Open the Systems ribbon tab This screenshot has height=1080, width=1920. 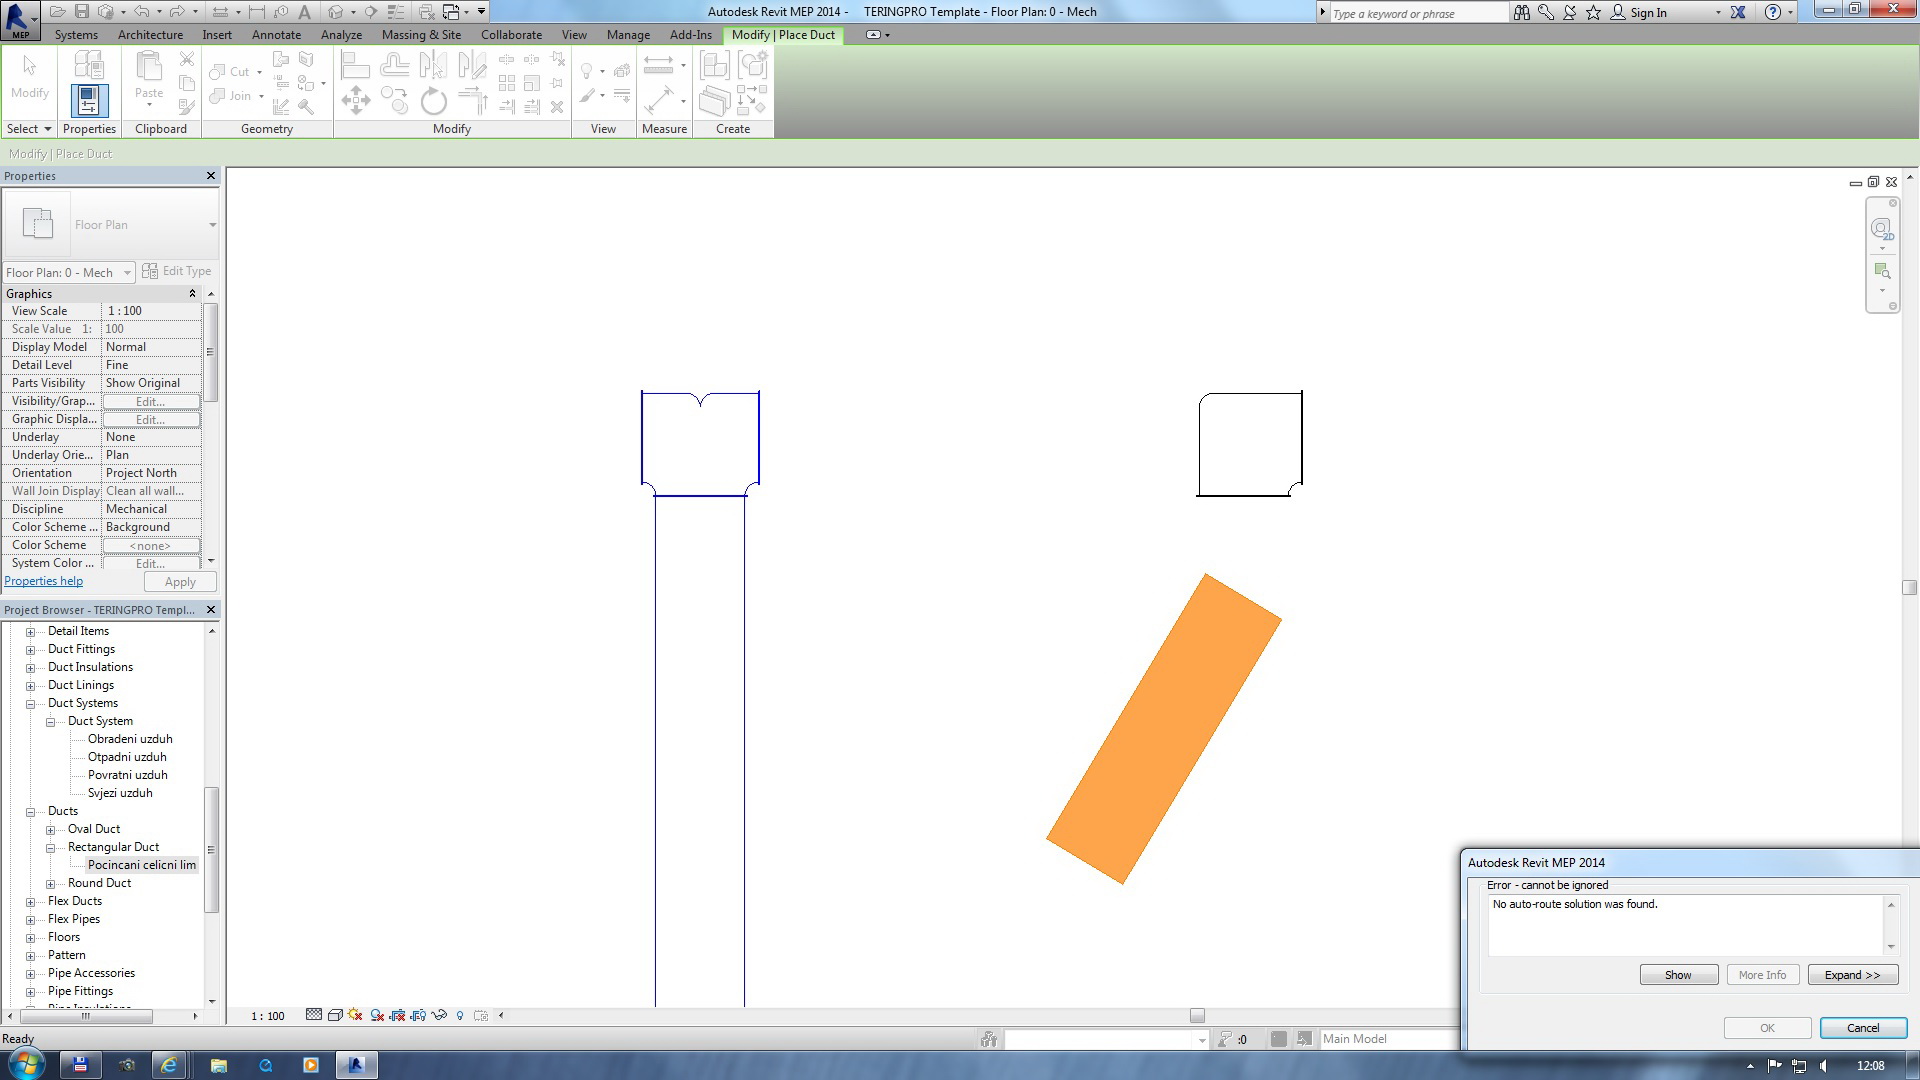point(76,35)
